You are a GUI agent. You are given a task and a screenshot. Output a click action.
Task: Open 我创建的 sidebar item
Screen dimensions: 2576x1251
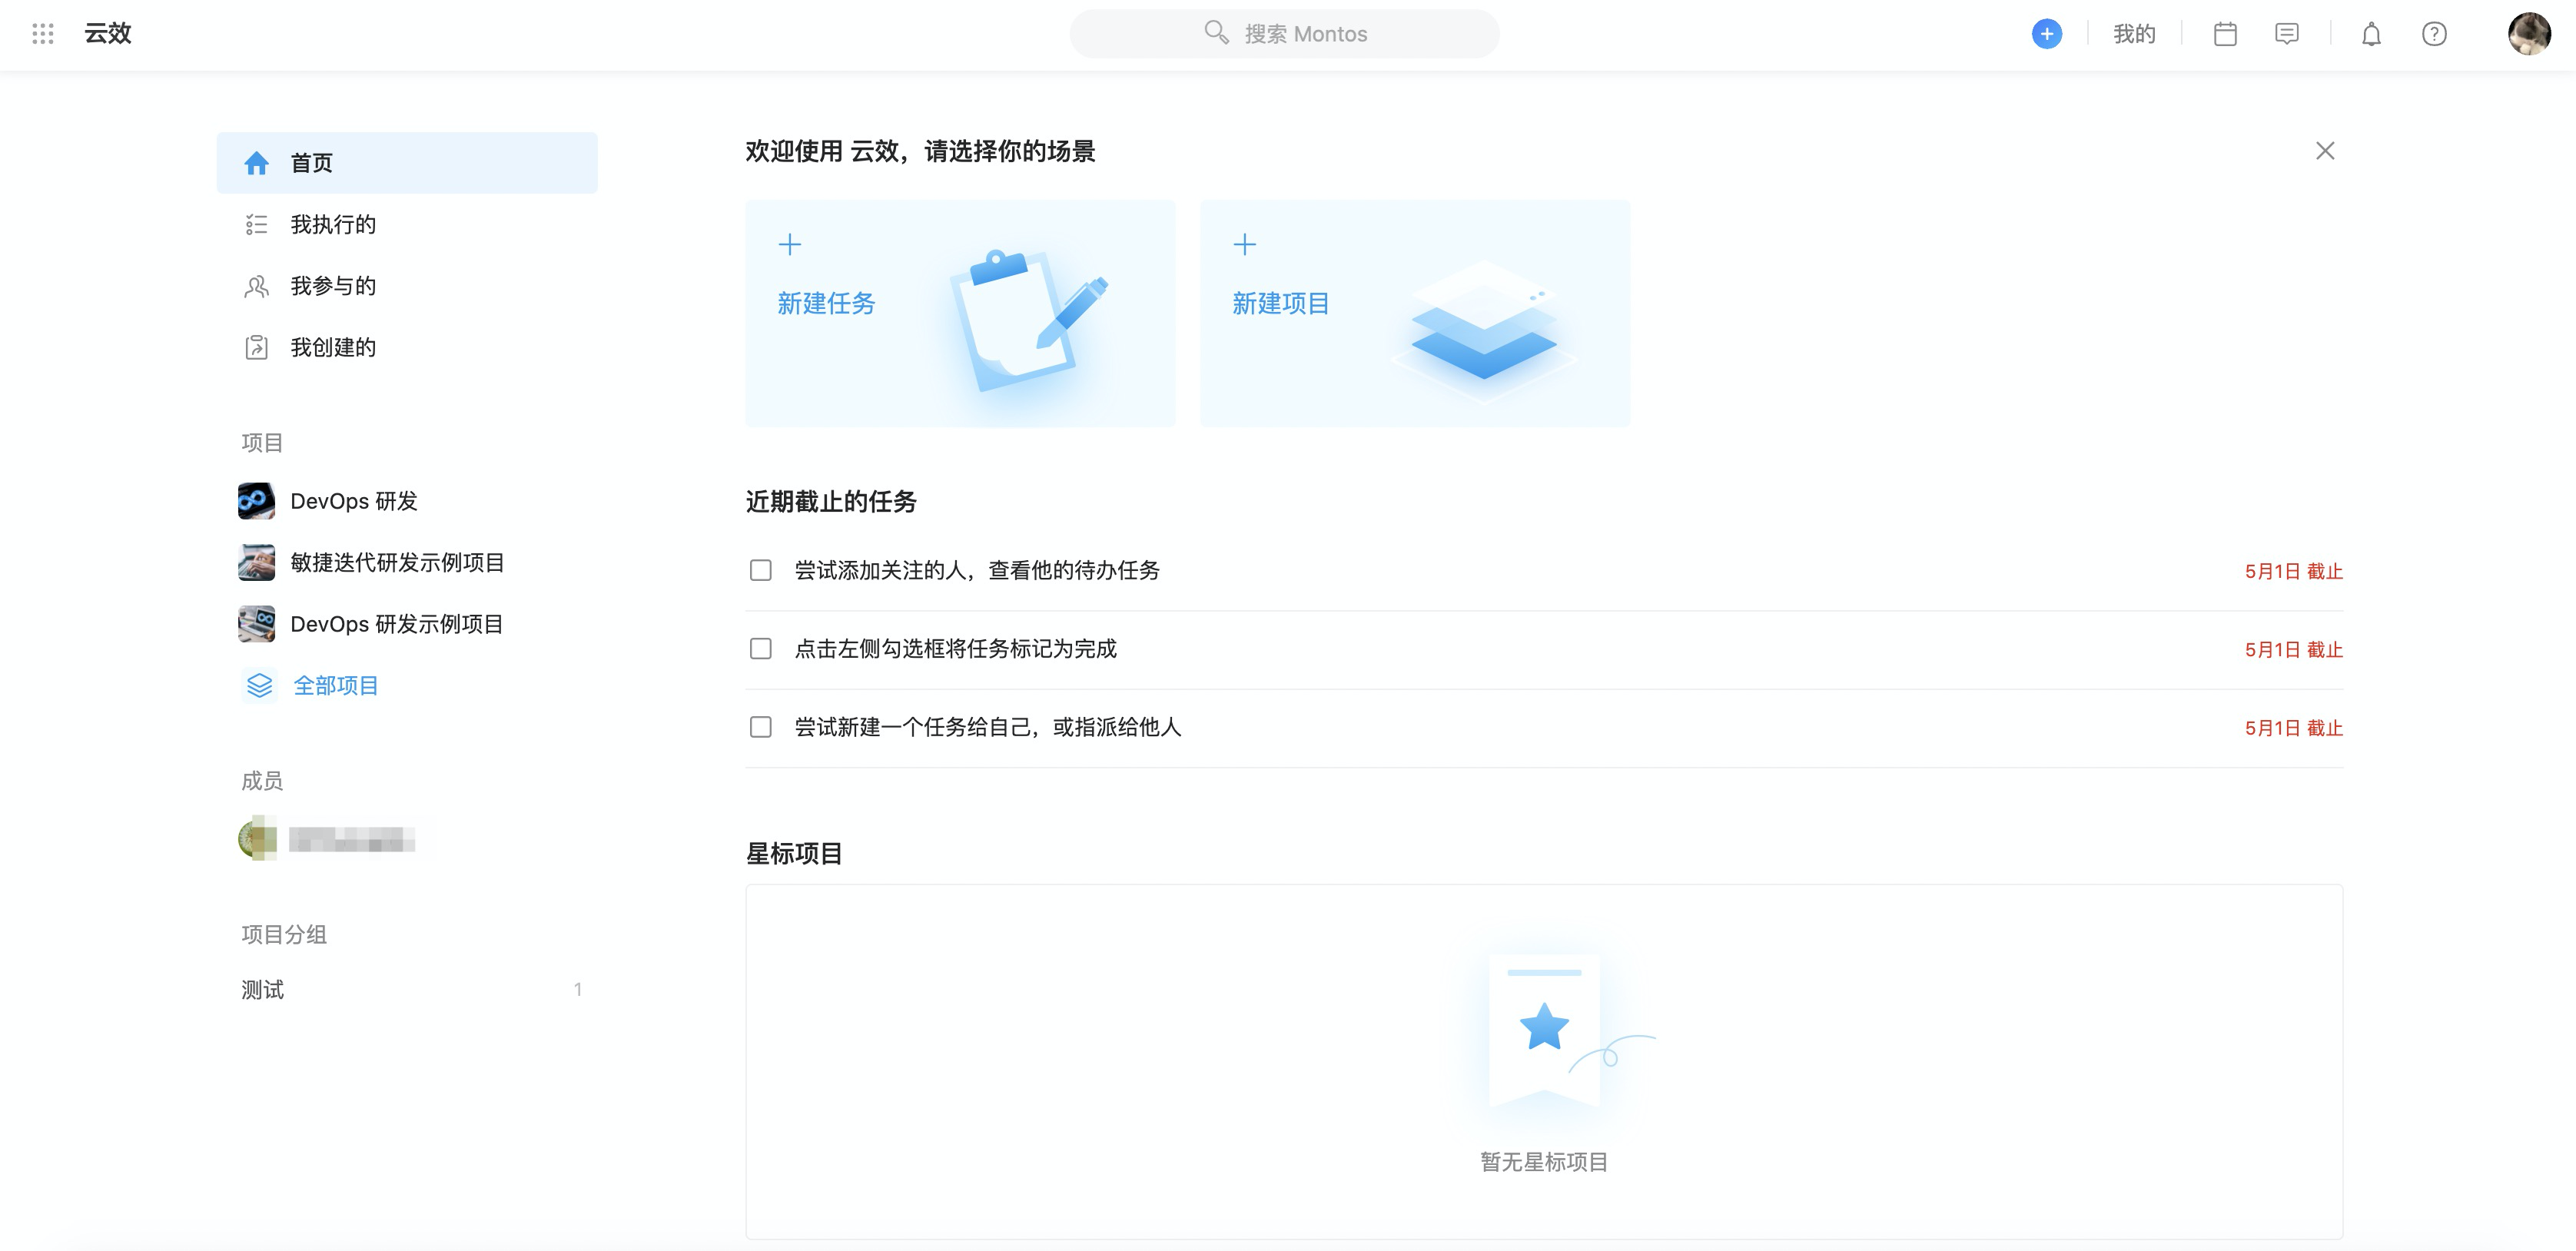[333, 347]
